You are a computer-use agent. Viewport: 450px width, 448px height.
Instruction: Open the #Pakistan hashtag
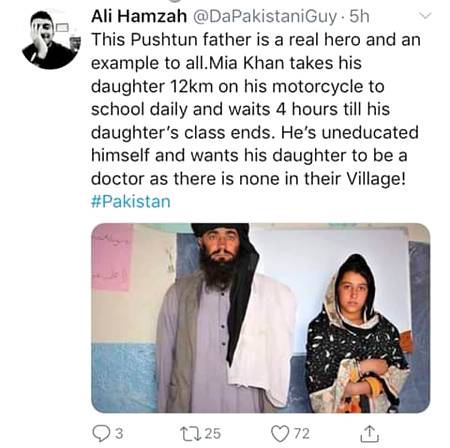pyautogui.click(x=131, y=201)
